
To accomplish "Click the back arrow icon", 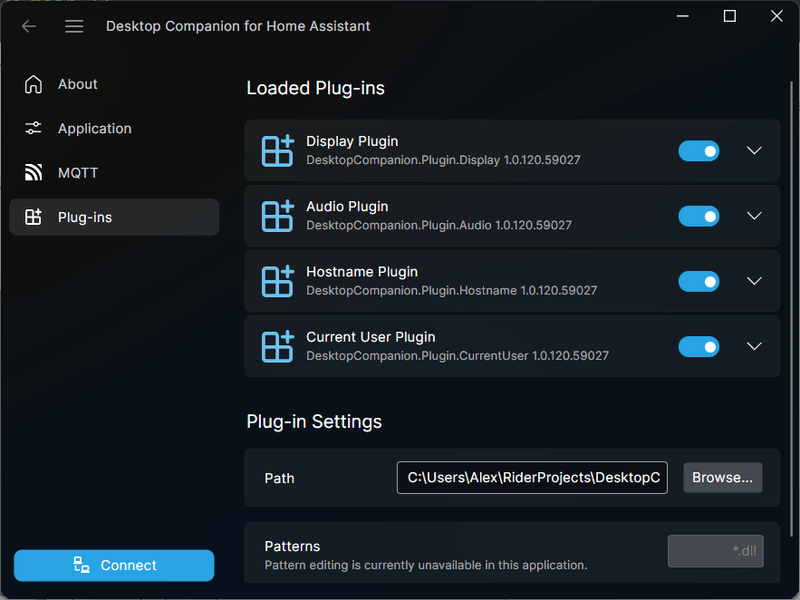I will click(x=29, y=26).
